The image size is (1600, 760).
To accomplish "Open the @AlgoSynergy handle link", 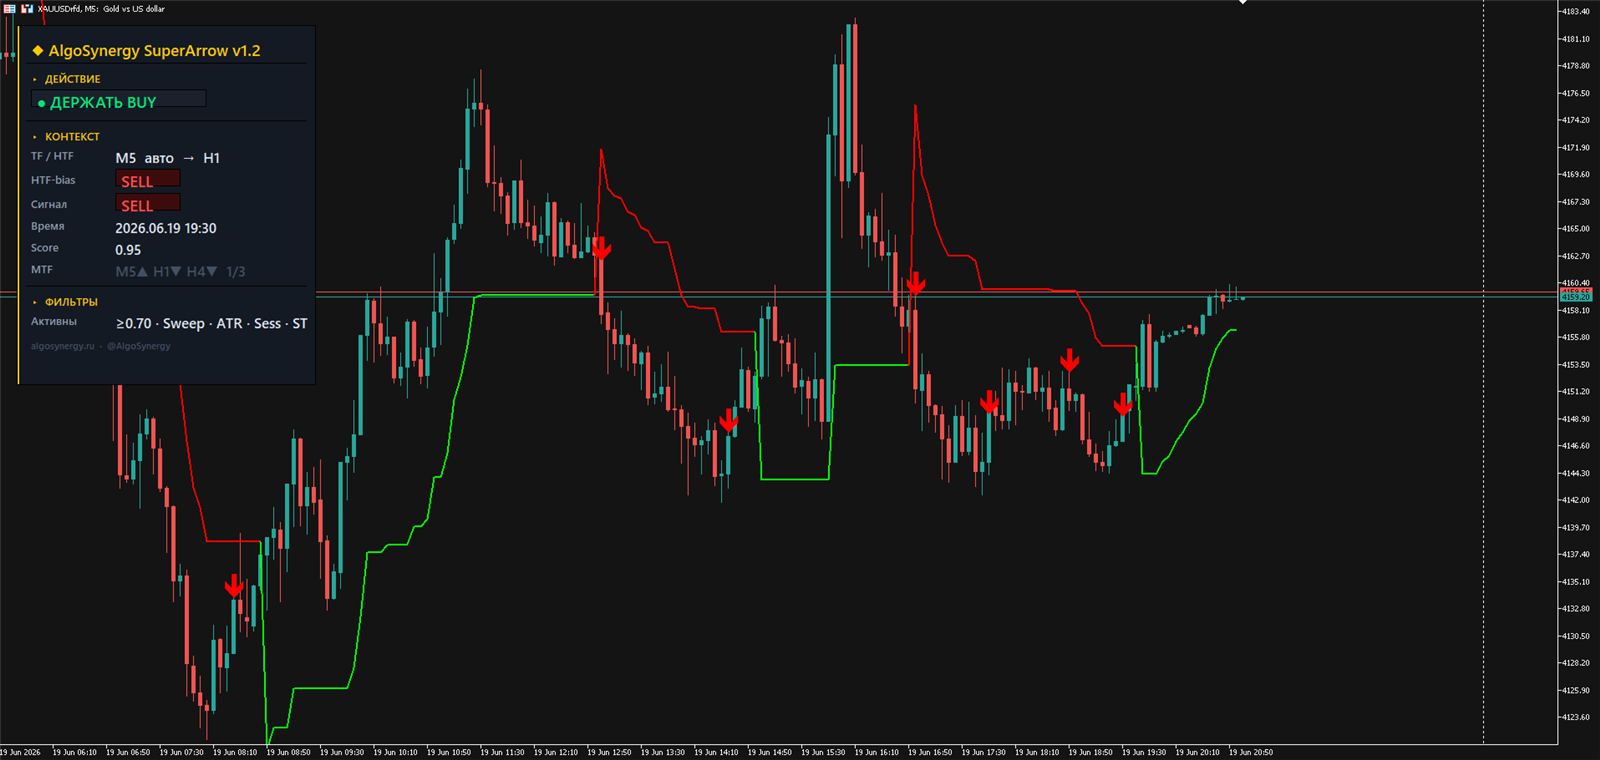I will 139,346.
